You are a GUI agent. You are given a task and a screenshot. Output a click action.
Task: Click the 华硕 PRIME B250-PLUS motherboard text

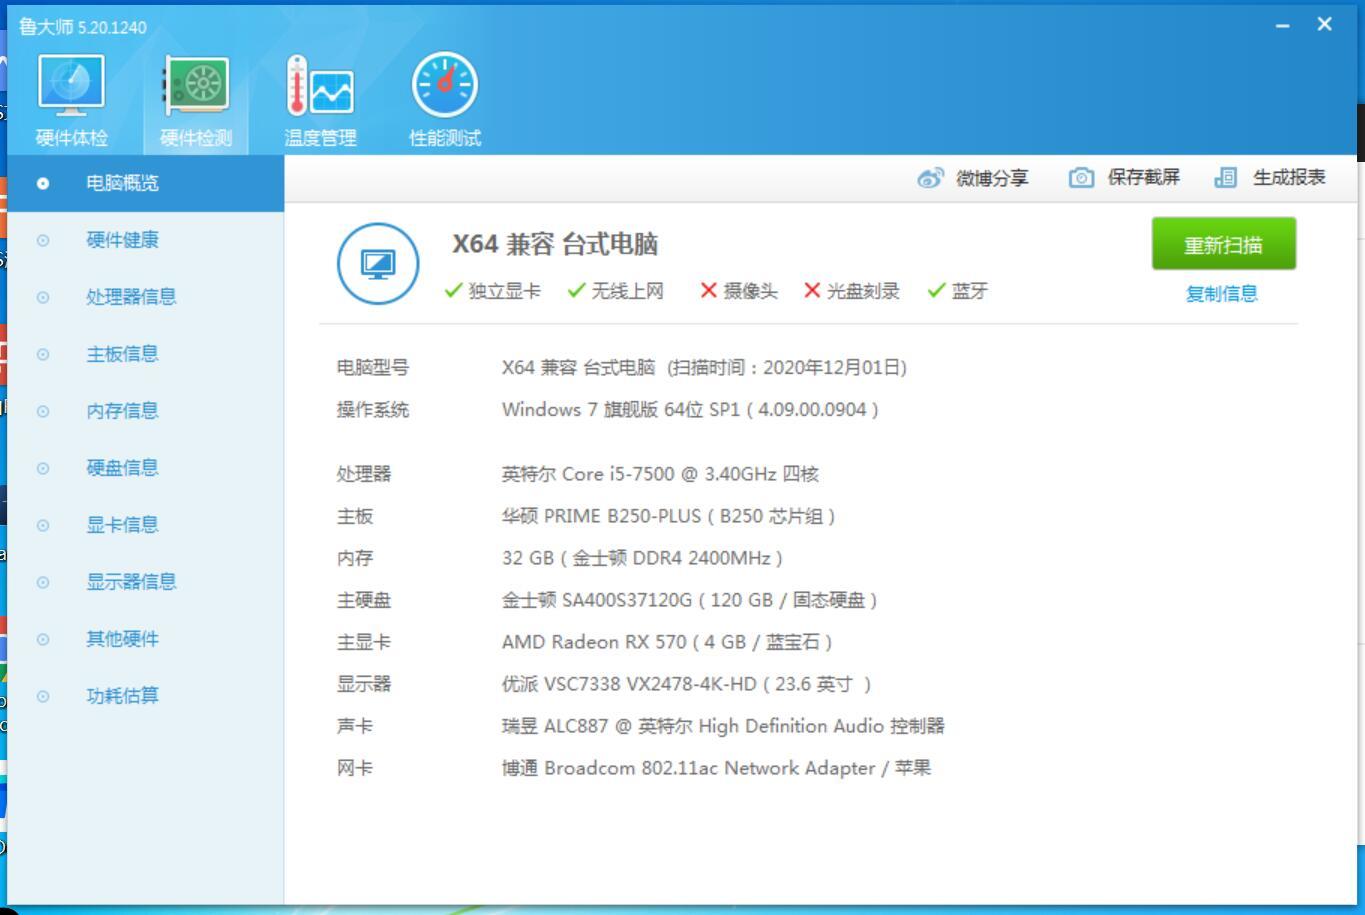(x=668, y=516)
